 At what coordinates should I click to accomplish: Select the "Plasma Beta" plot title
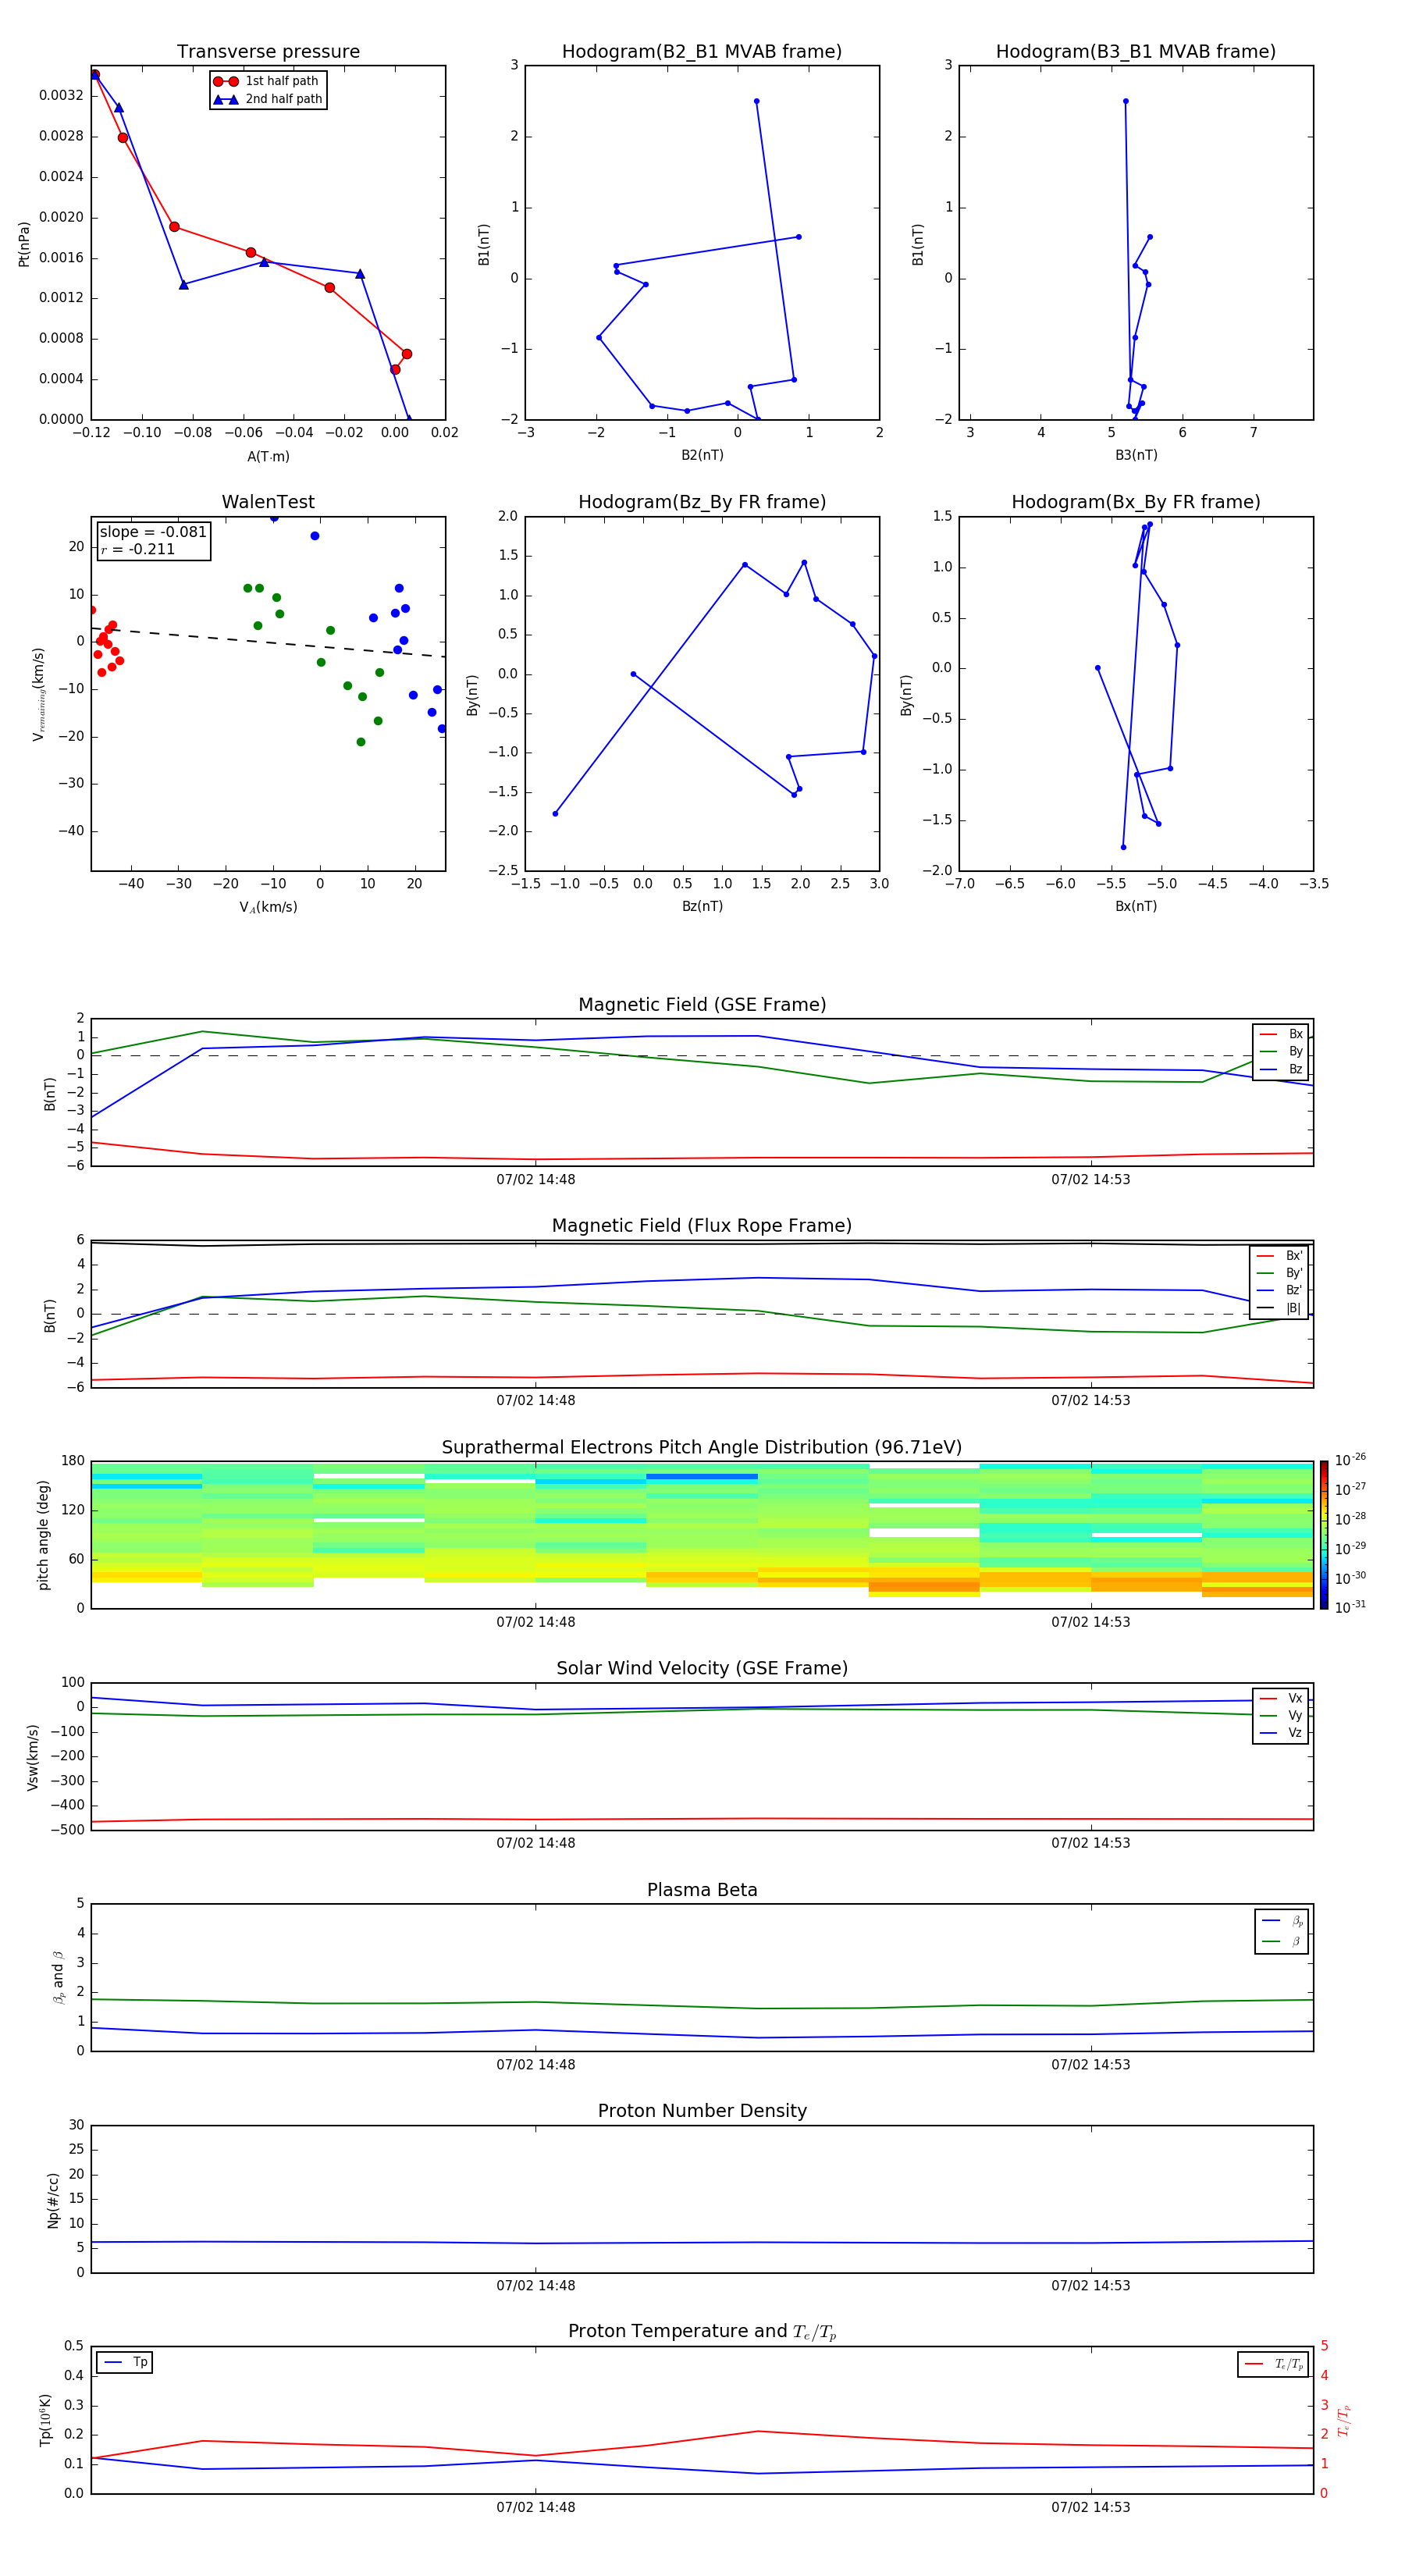pyautogui.click(x=701, y=1890)
